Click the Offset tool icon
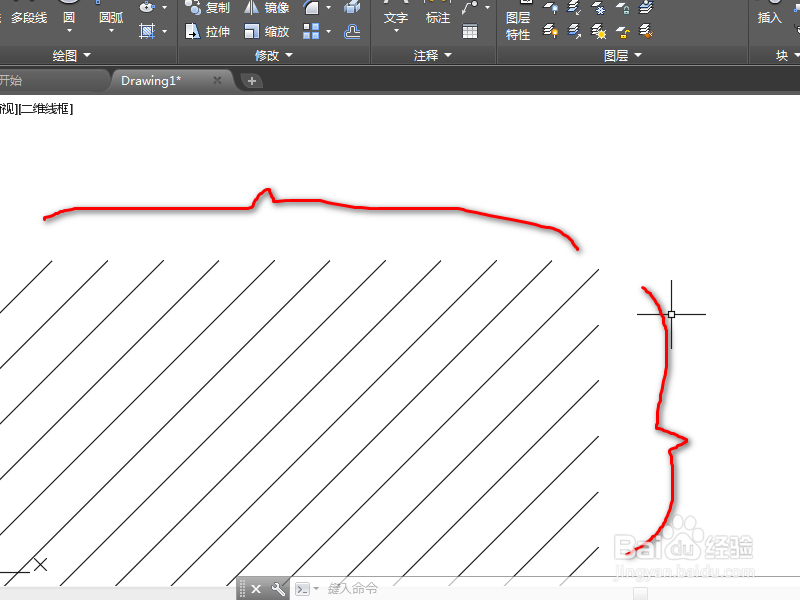Viewport: 800px width, 600px height. click(x=352, y=32)
